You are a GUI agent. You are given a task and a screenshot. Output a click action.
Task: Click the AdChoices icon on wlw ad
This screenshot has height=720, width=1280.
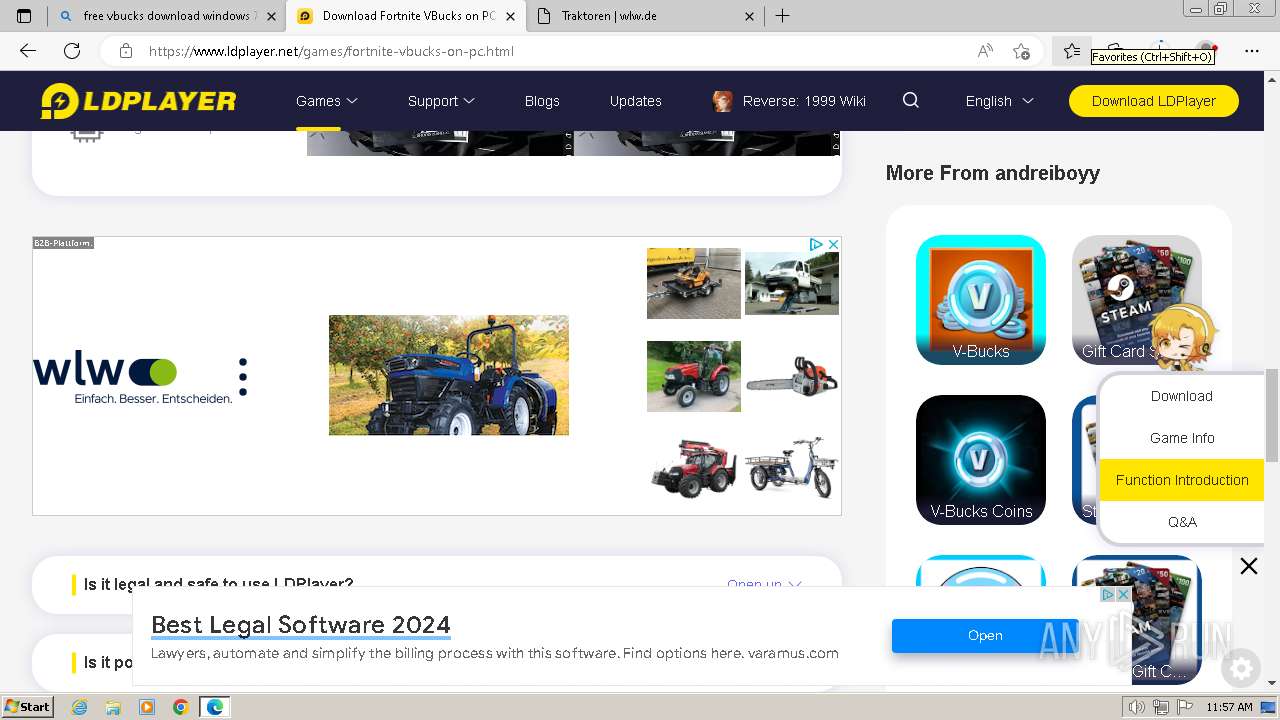[x=816, y=244]
